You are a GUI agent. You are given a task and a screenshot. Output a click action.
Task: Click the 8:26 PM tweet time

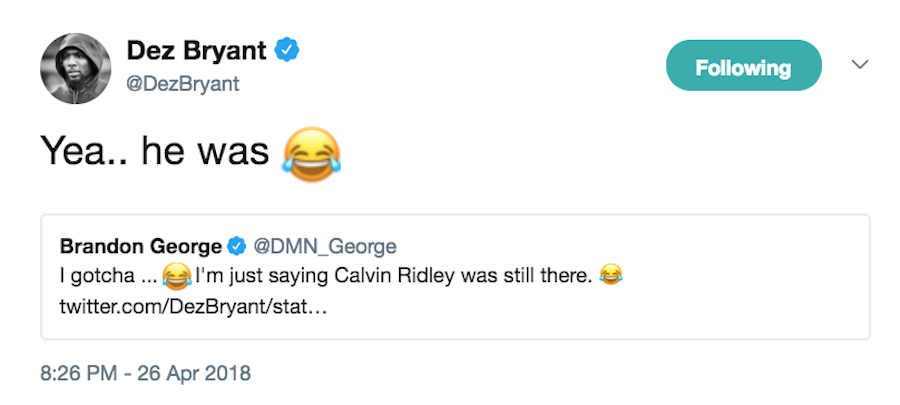tap(78, 374)
